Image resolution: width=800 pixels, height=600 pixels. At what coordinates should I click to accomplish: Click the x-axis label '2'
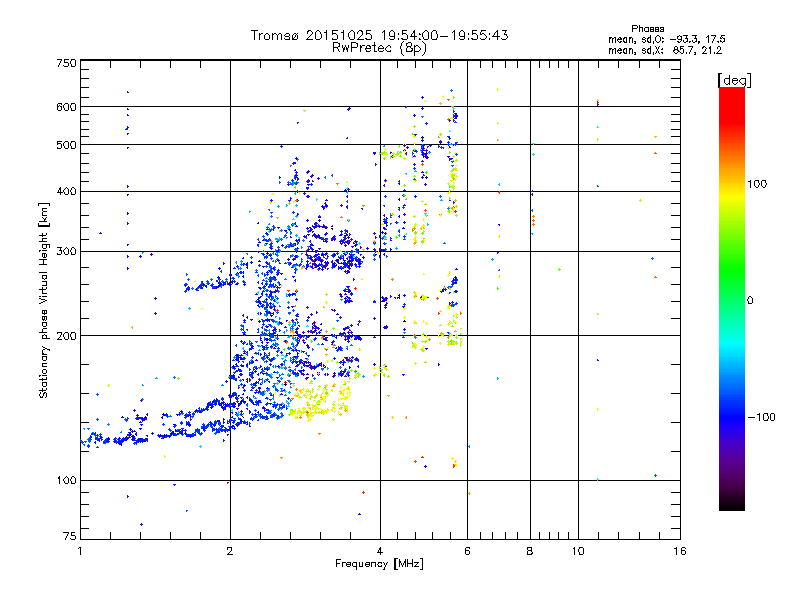coord(230,551)
